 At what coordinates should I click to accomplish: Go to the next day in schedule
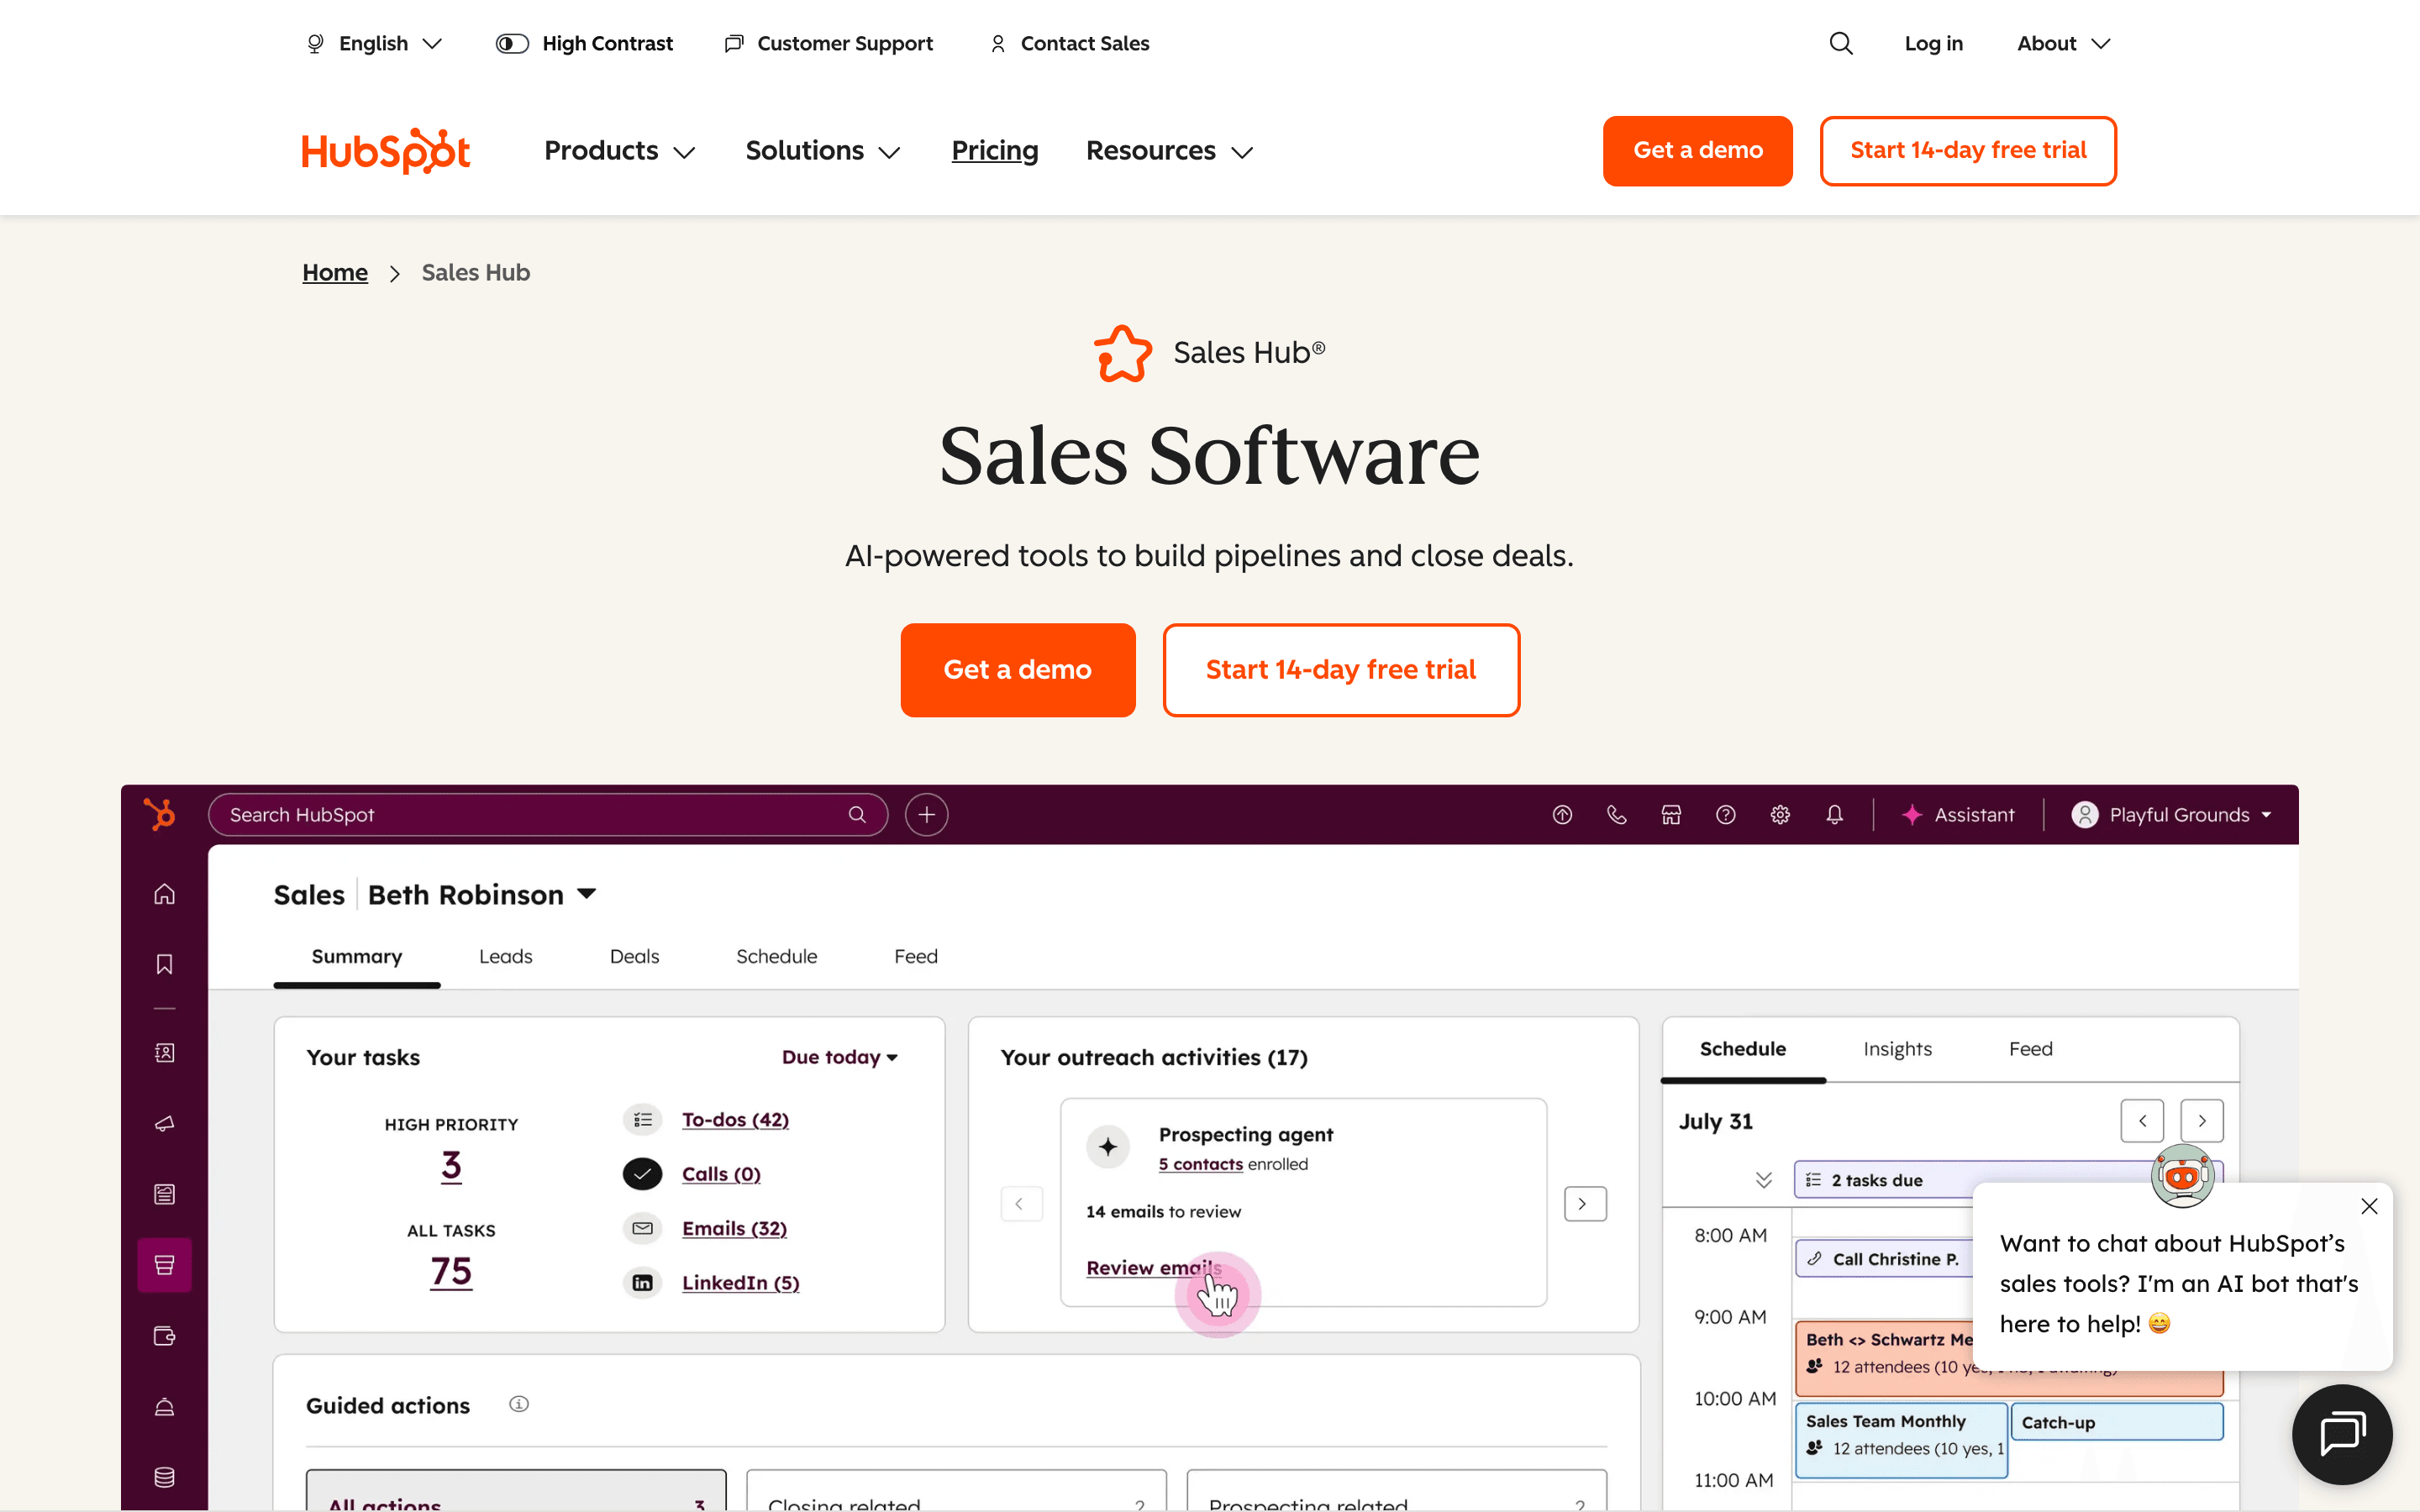pos(2201,1121)
